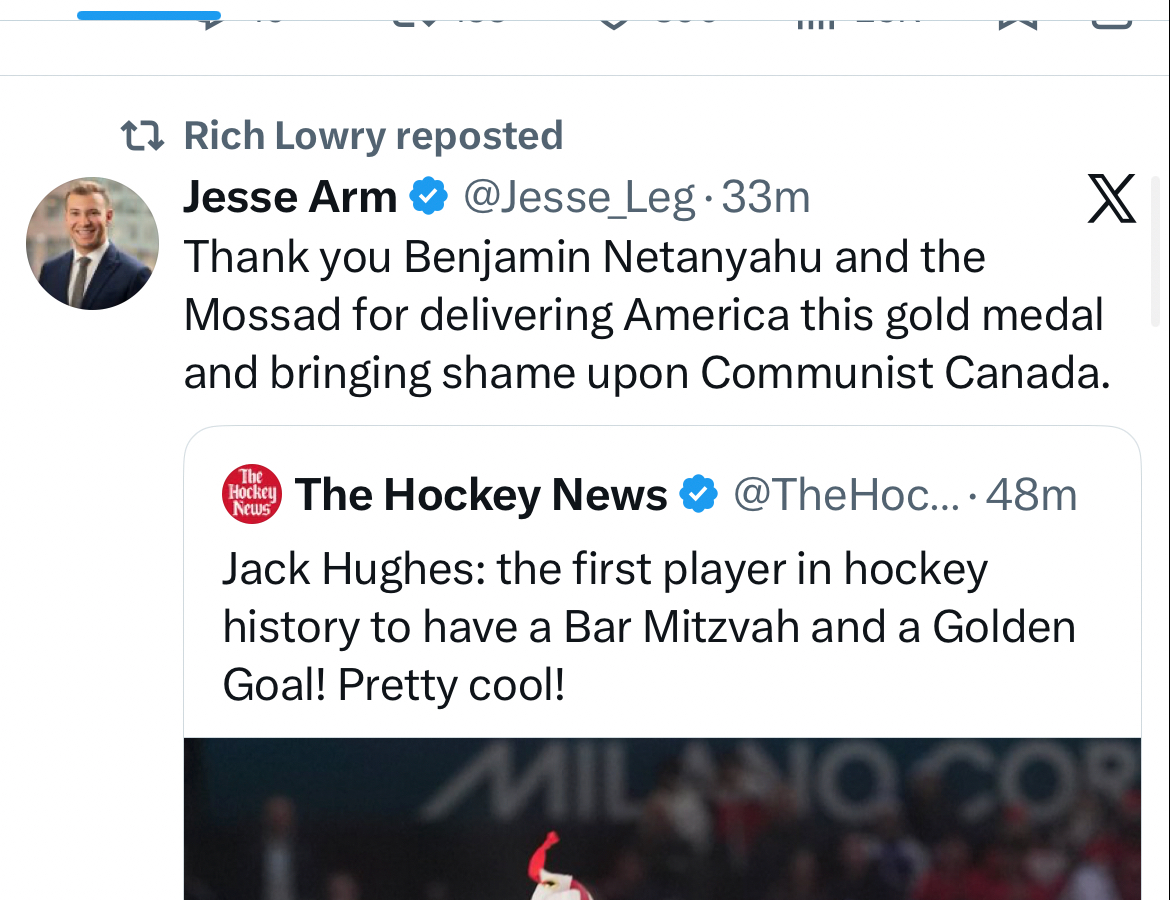Click the @Jesse_Leg handle
This screenshot has height=900, width=1170.
point(579,197)
